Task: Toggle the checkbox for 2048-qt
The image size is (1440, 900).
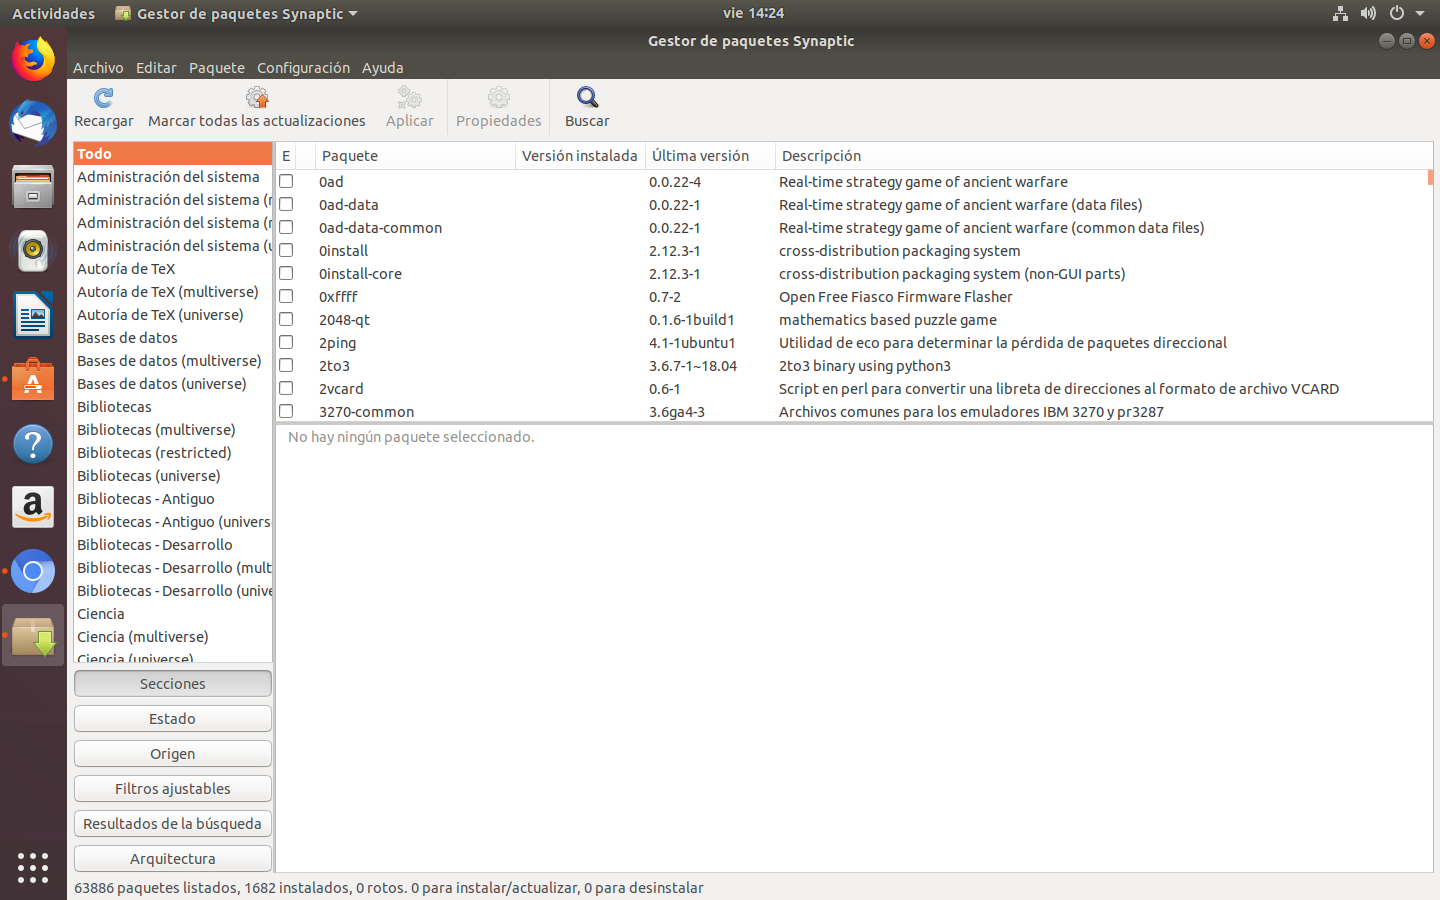Action: (x=286, y=320)
